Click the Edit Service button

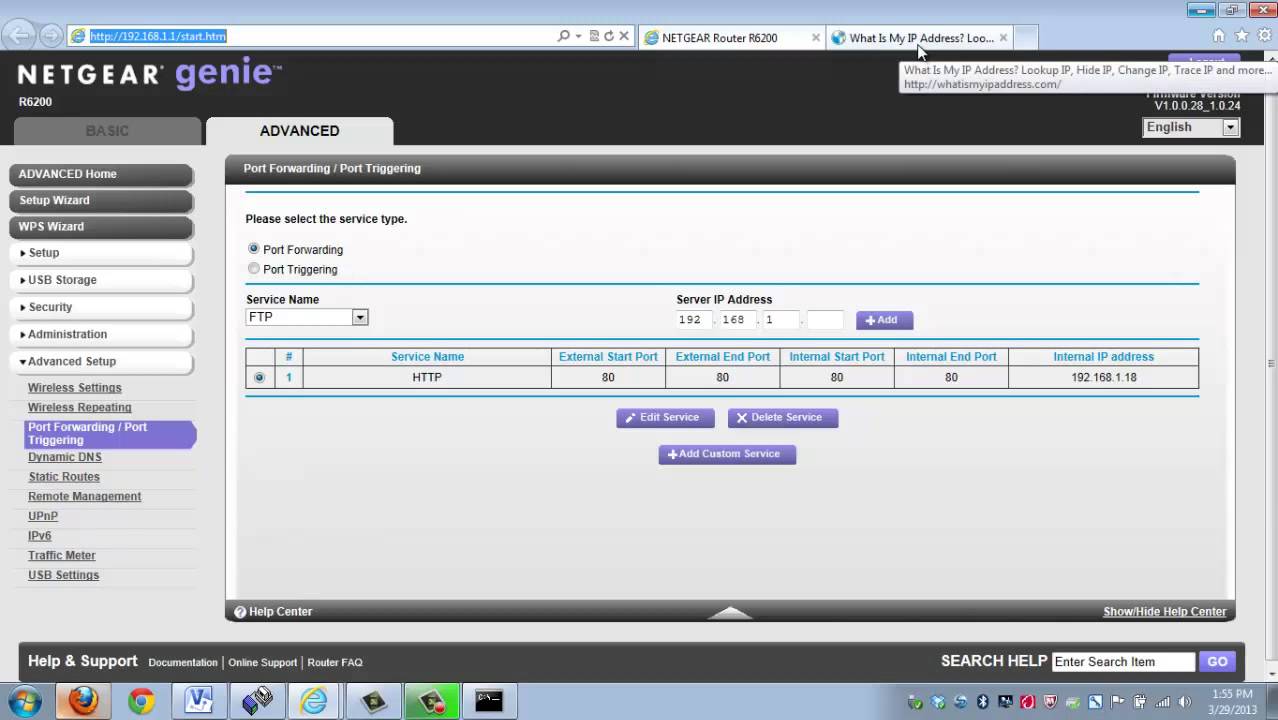pos(665,418)
